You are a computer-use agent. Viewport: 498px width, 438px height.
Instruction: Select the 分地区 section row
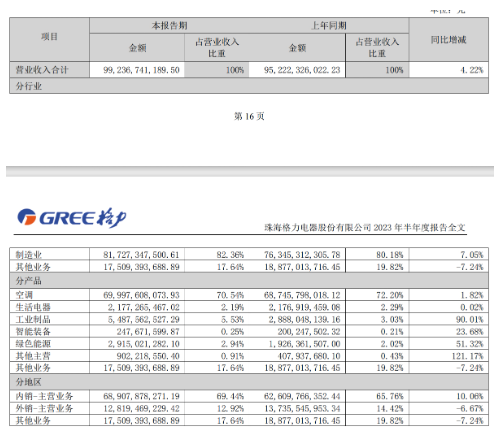pyautogui.click(x=249, y=382)
